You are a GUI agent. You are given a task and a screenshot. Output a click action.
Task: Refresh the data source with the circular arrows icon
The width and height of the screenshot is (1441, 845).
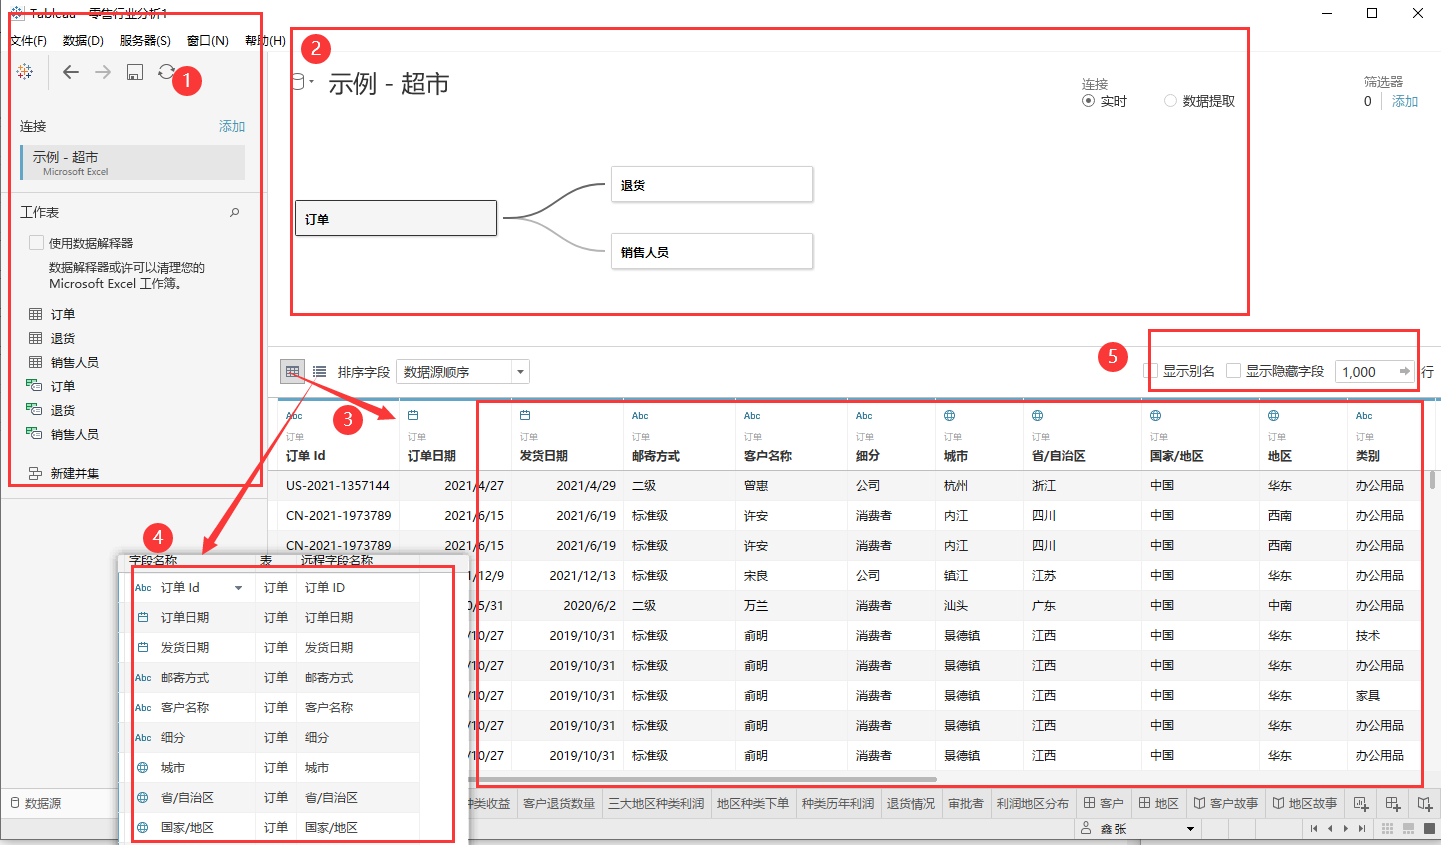tap(166, 72)
